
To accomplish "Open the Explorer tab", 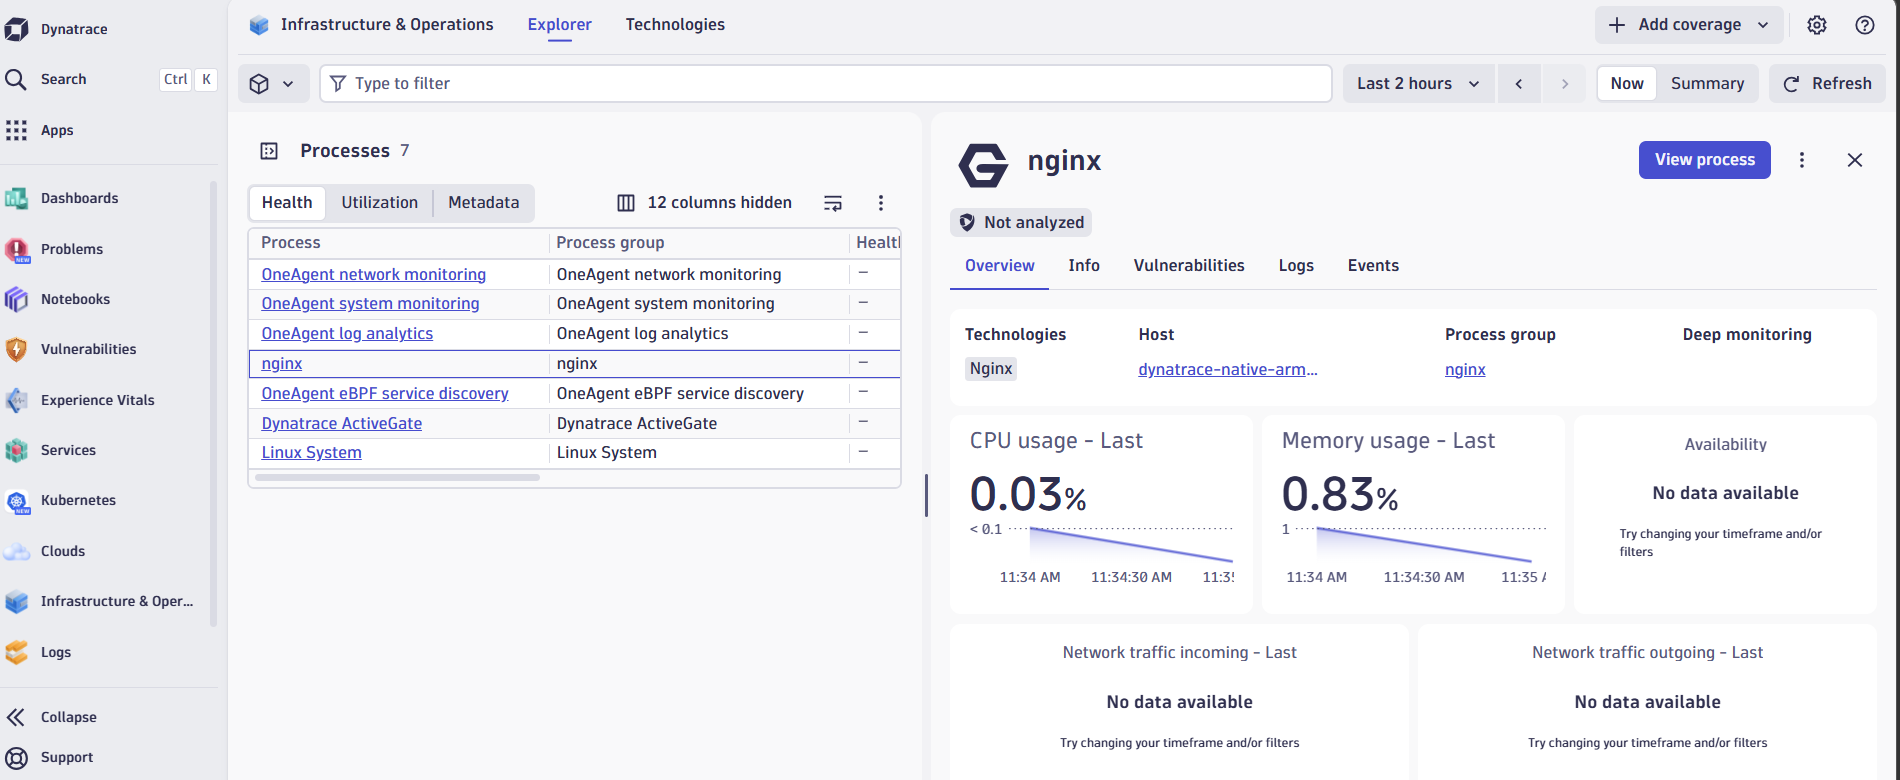I will [560, 25].
